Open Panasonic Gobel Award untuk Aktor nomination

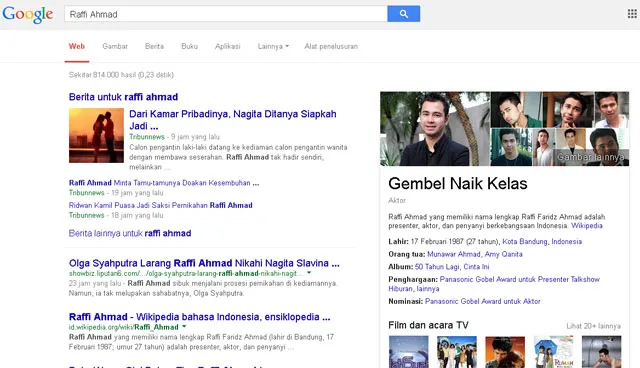coord(482,301)
